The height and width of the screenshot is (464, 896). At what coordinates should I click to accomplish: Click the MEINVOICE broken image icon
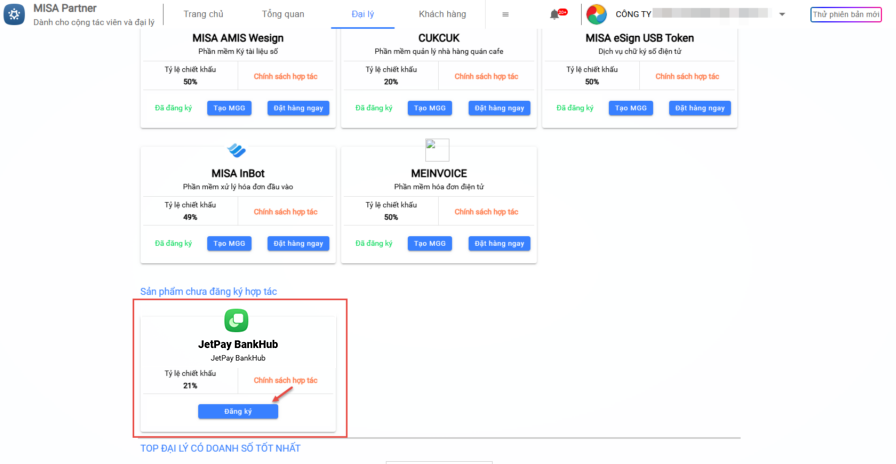pos(437,150)
